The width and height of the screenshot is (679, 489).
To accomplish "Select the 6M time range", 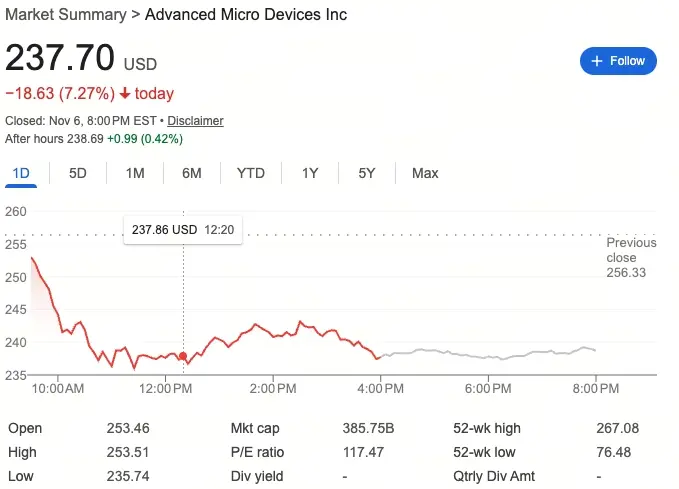I will click(192, 173).
